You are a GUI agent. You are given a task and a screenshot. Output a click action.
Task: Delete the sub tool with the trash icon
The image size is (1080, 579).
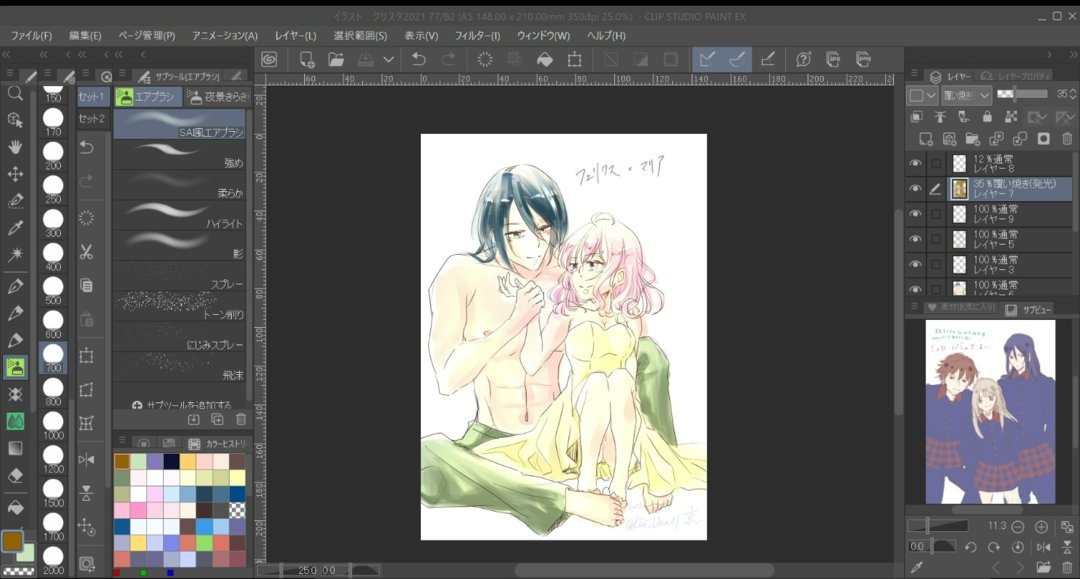pos(241,419)
